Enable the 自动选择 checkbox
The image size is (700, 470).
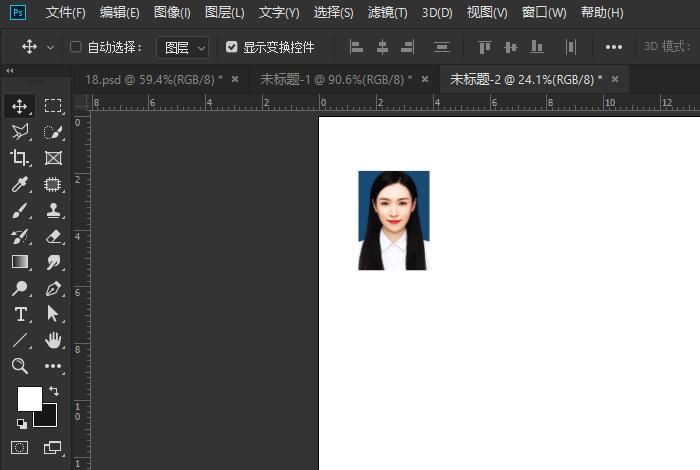pos(75,47)
